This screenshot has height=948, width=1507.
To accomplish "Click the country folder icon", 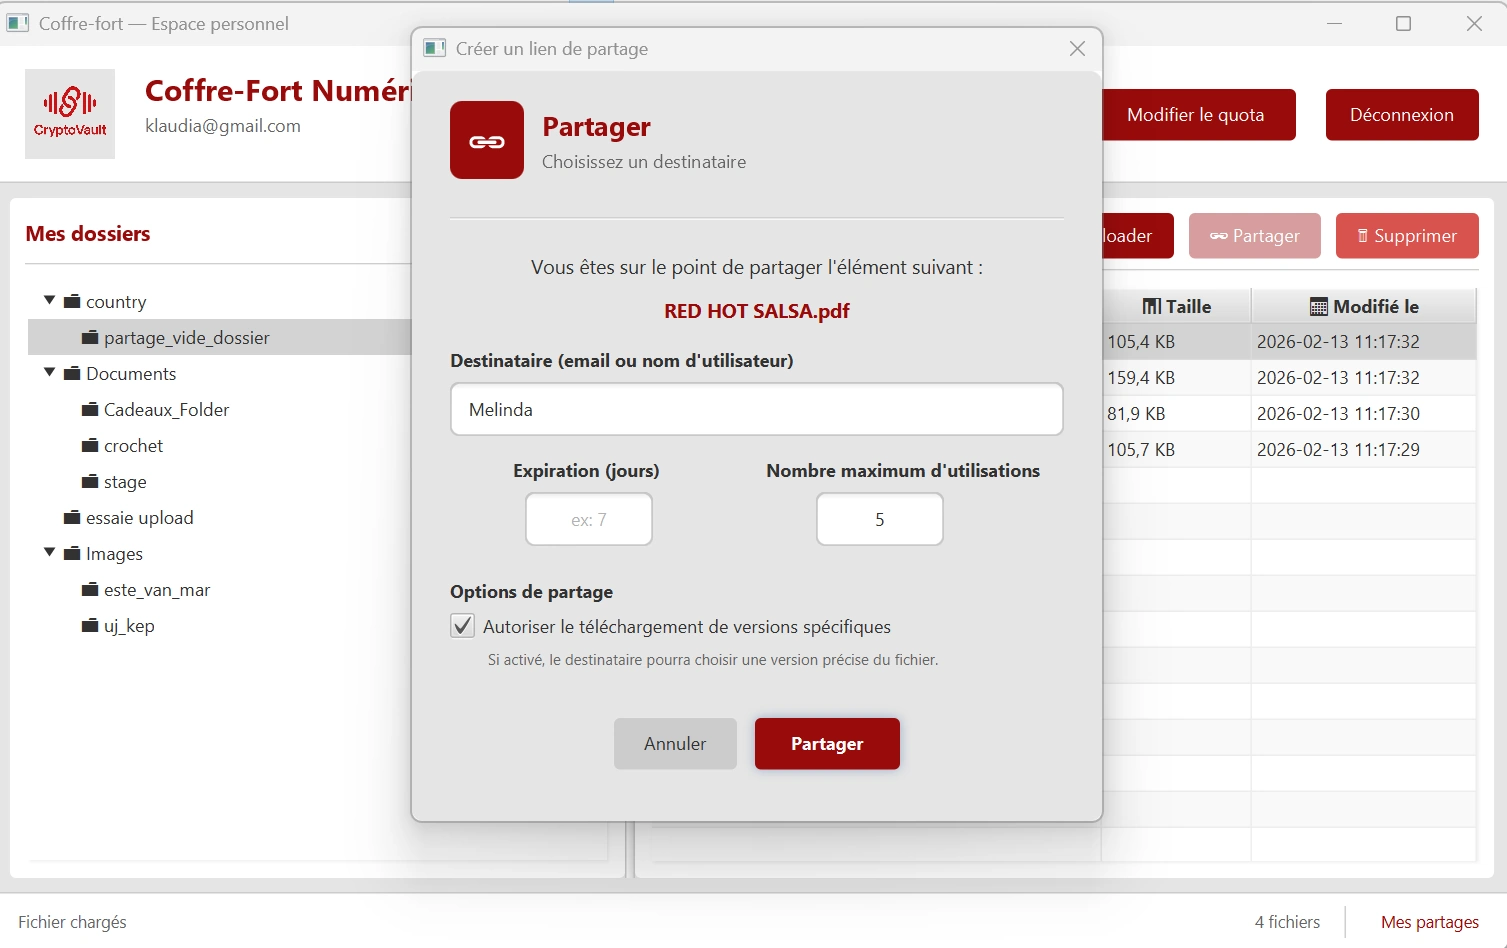I will [x=72, y=302].
